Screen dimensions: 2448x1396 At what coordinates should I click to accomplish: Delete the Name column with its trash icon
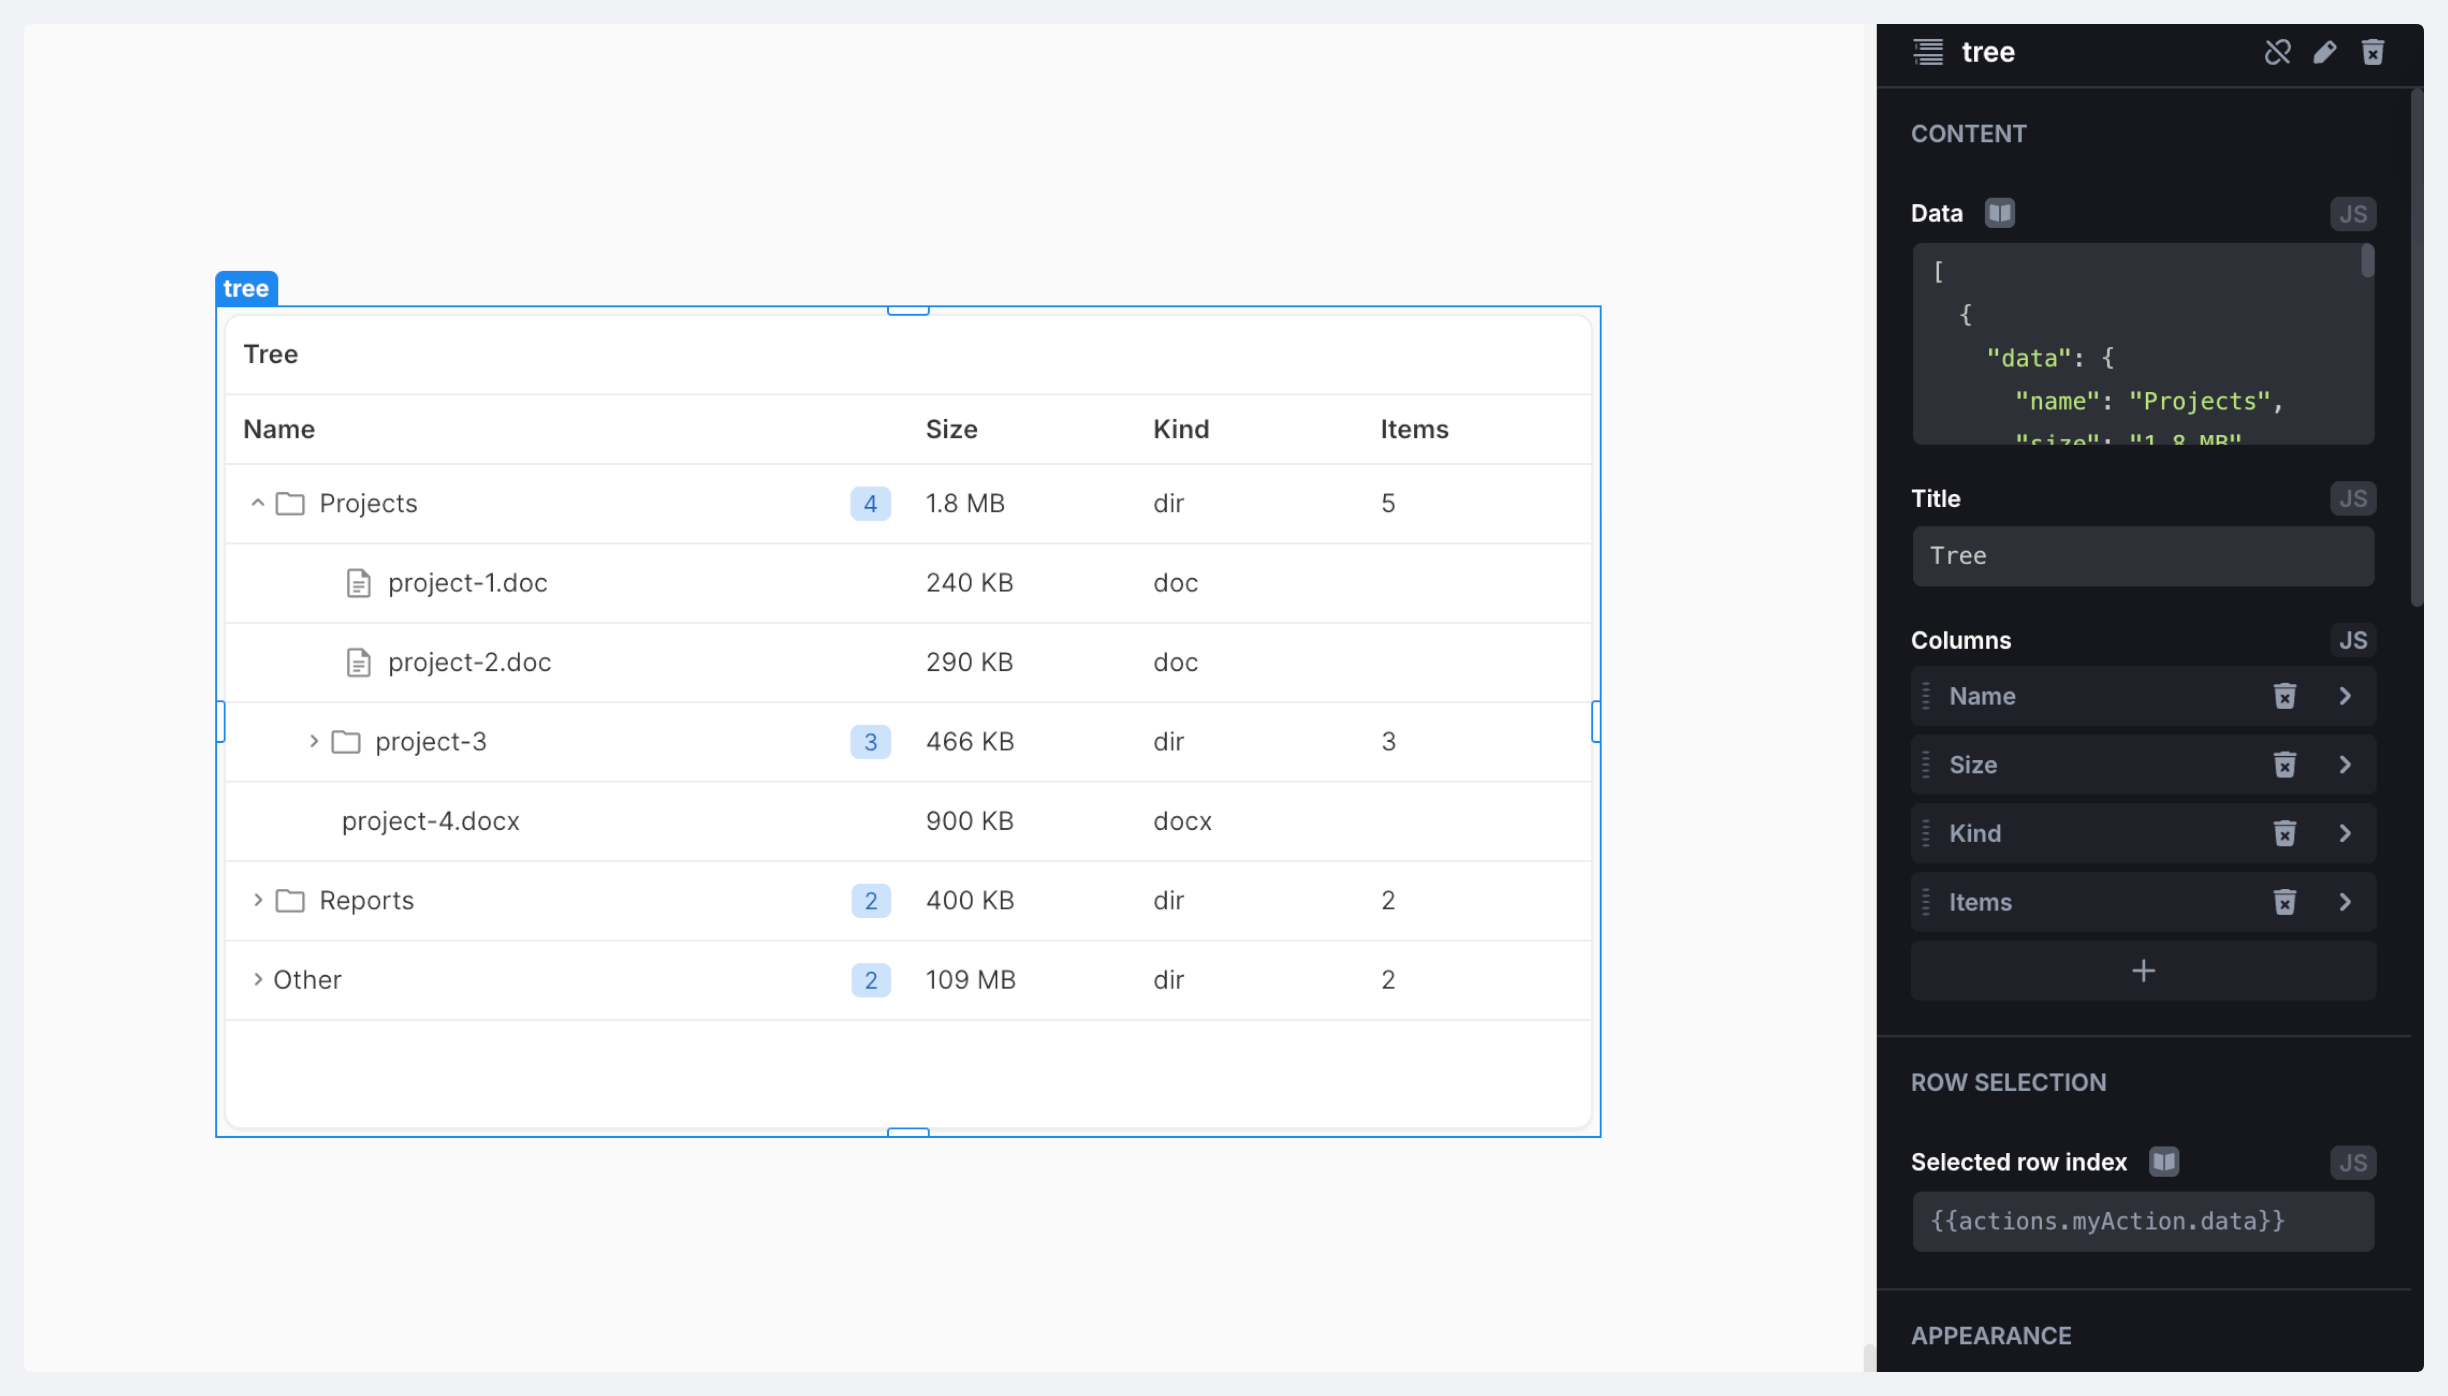2284,696
